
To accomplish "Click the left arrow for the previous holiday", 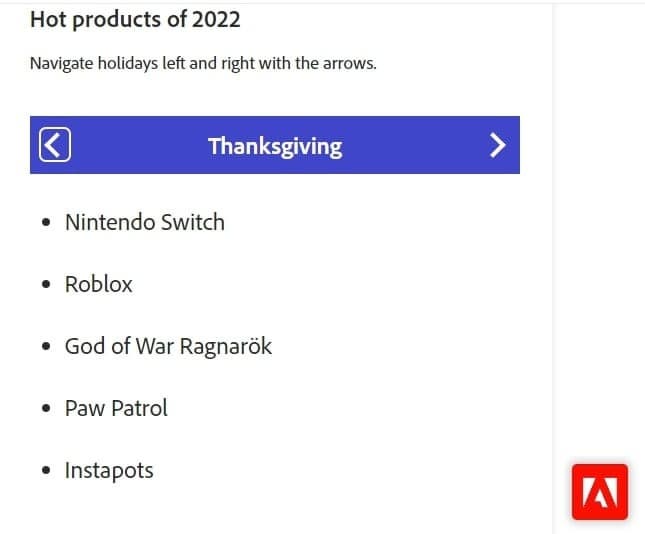I will point(55,146).
